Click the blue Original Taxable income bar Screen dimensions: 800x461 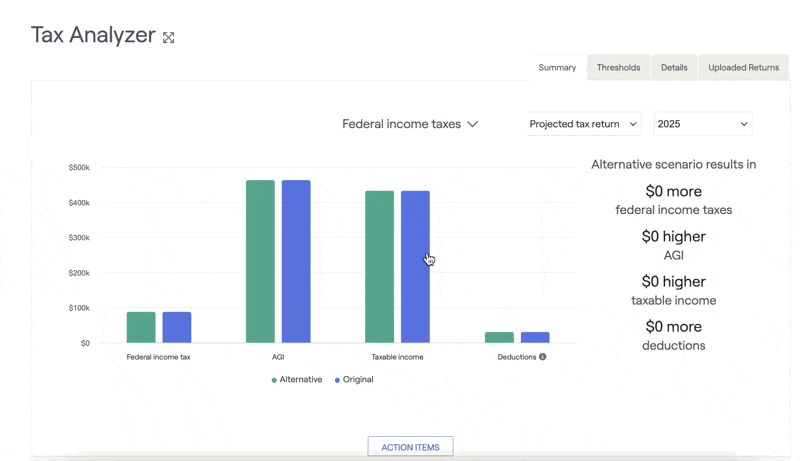point(415,267)
